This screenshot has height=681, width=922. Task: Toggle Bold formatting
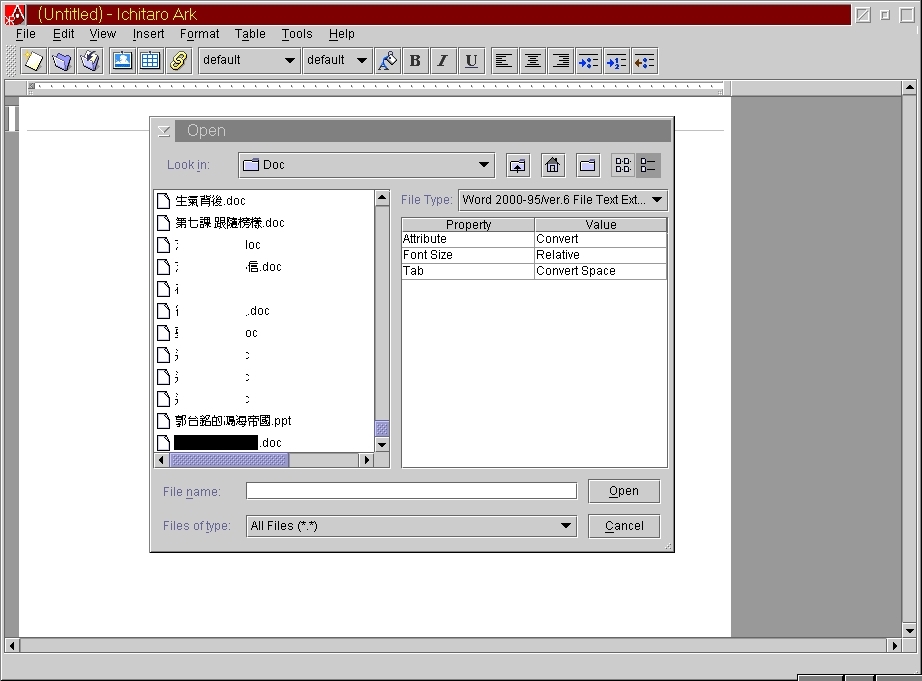(415, 61)
